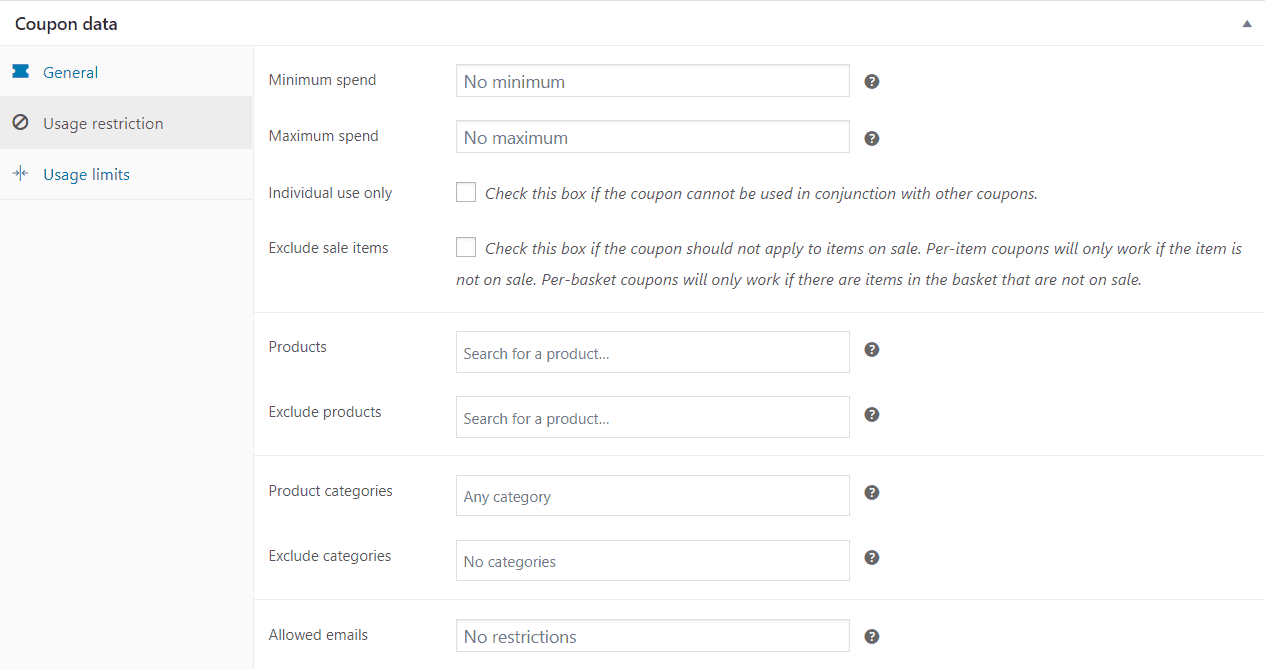Open the Products search selector
Viewport: 1265px width, 669px height.
[x=653, y=352]
